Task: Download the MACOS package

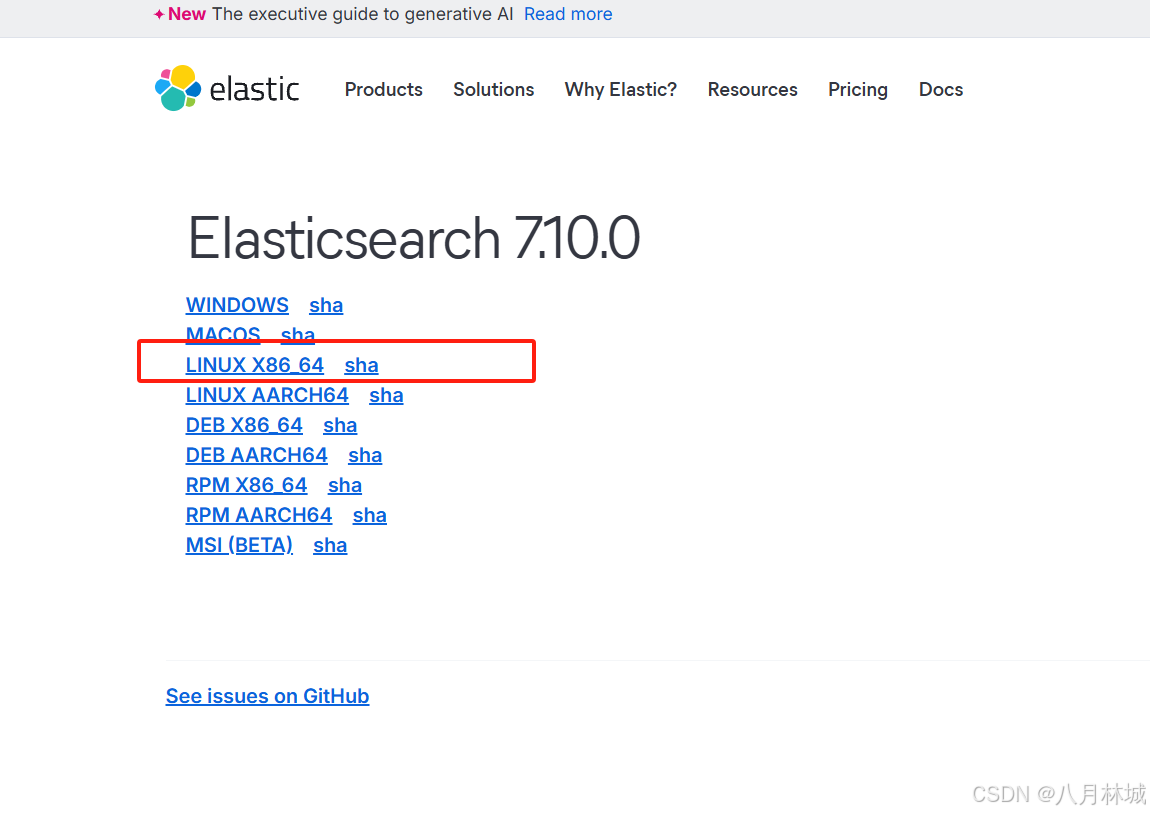Action: (x=223, y=334)
